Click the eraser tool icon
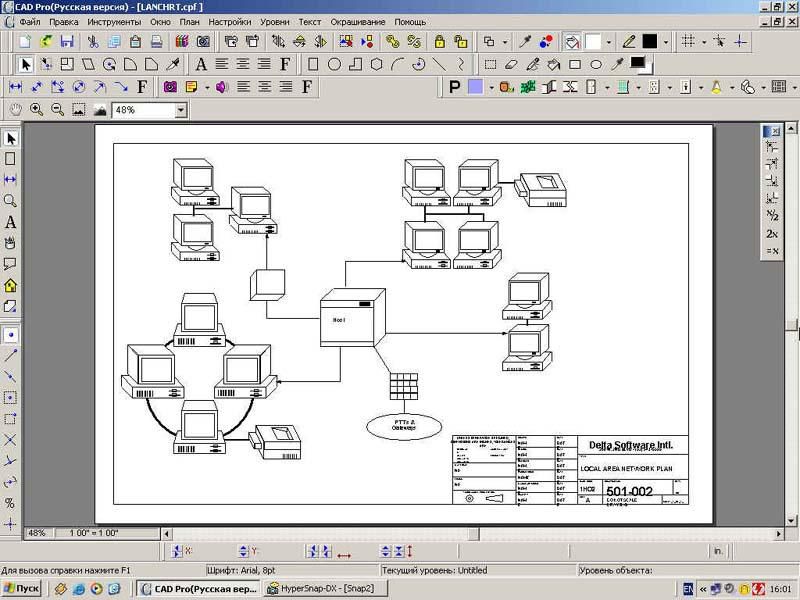This screenshot has height=600, width=800. coord(511,65)
